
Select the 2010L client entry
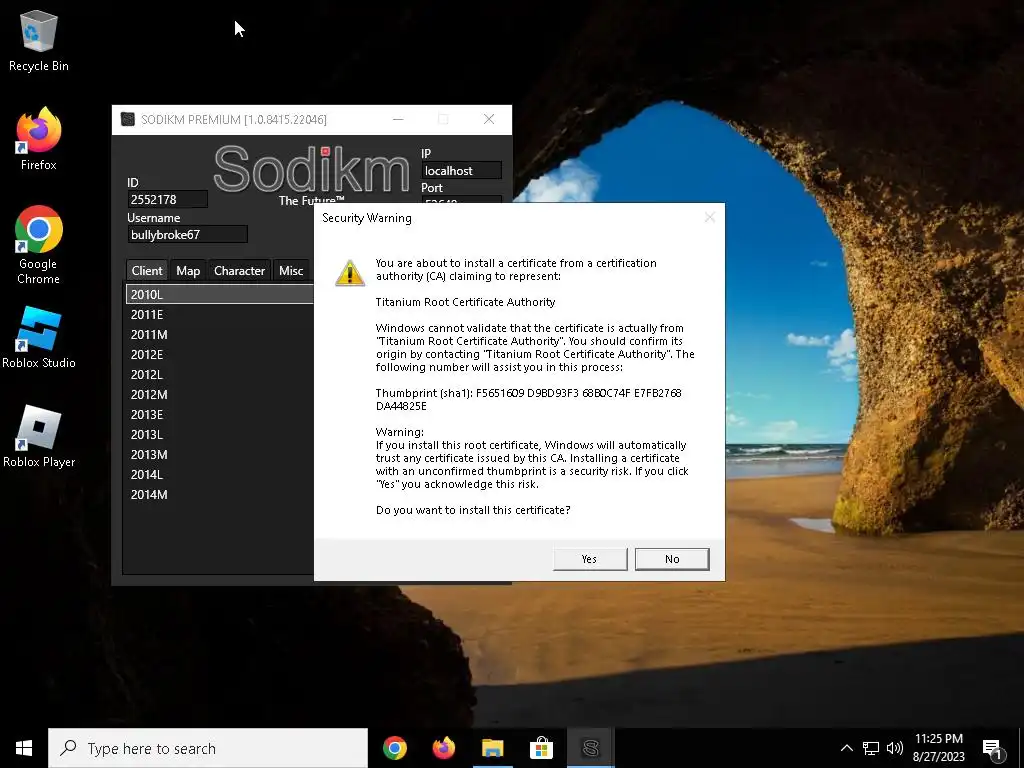pyautogui.click(x=219, y=295)
